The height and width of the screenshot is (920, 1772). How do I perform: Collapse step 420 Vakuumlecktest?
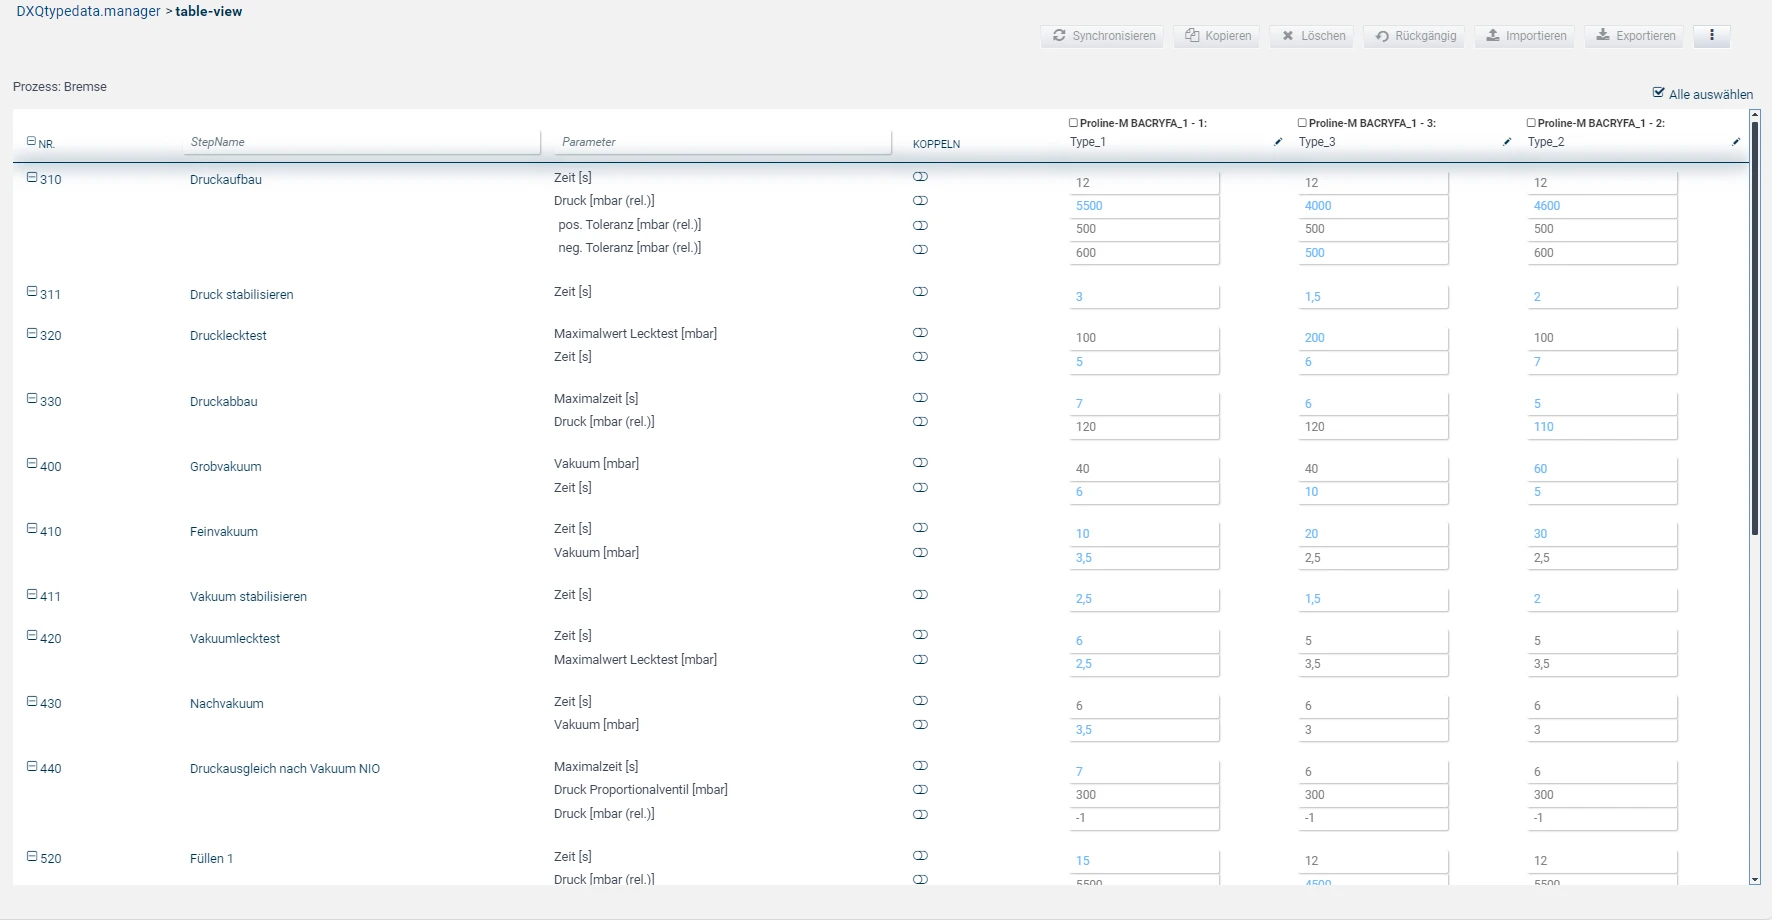(32, 636)
